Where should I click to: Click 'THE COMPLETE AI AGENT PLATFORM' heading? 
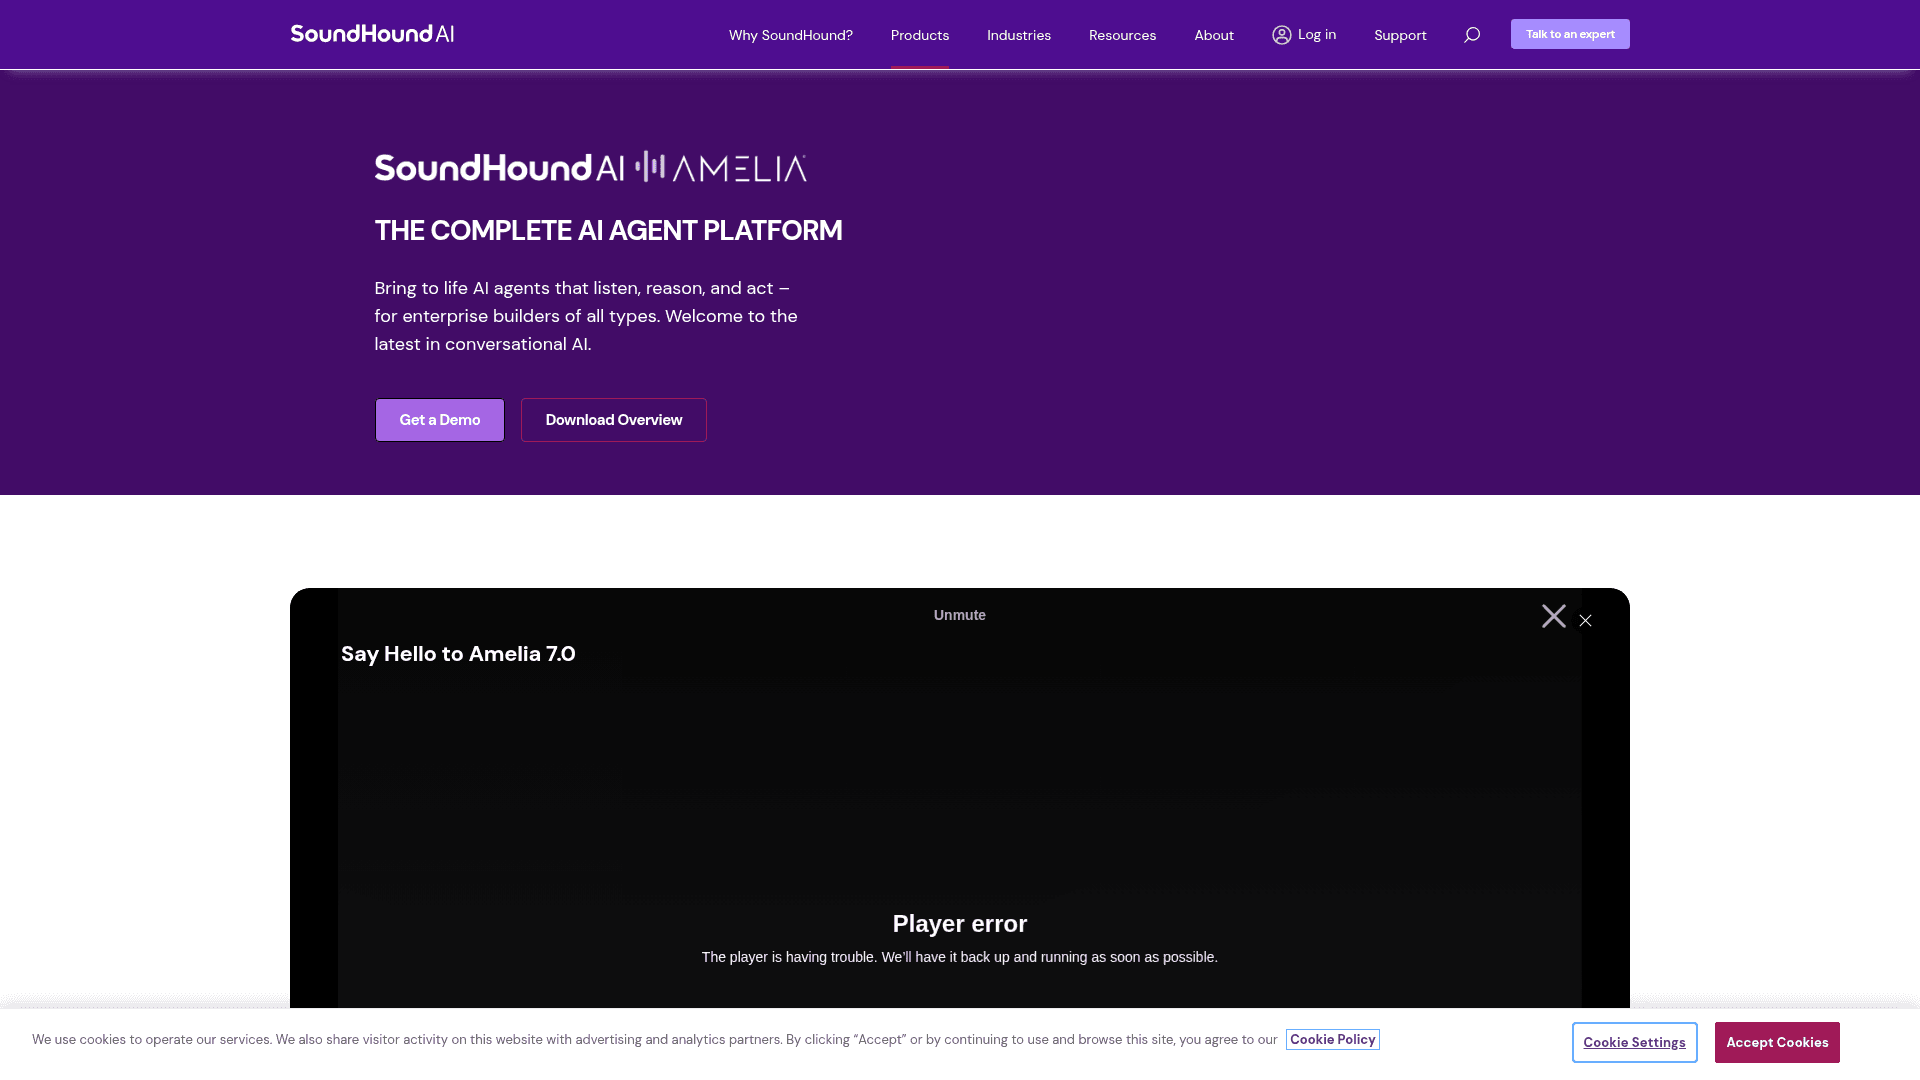[608, 231]
